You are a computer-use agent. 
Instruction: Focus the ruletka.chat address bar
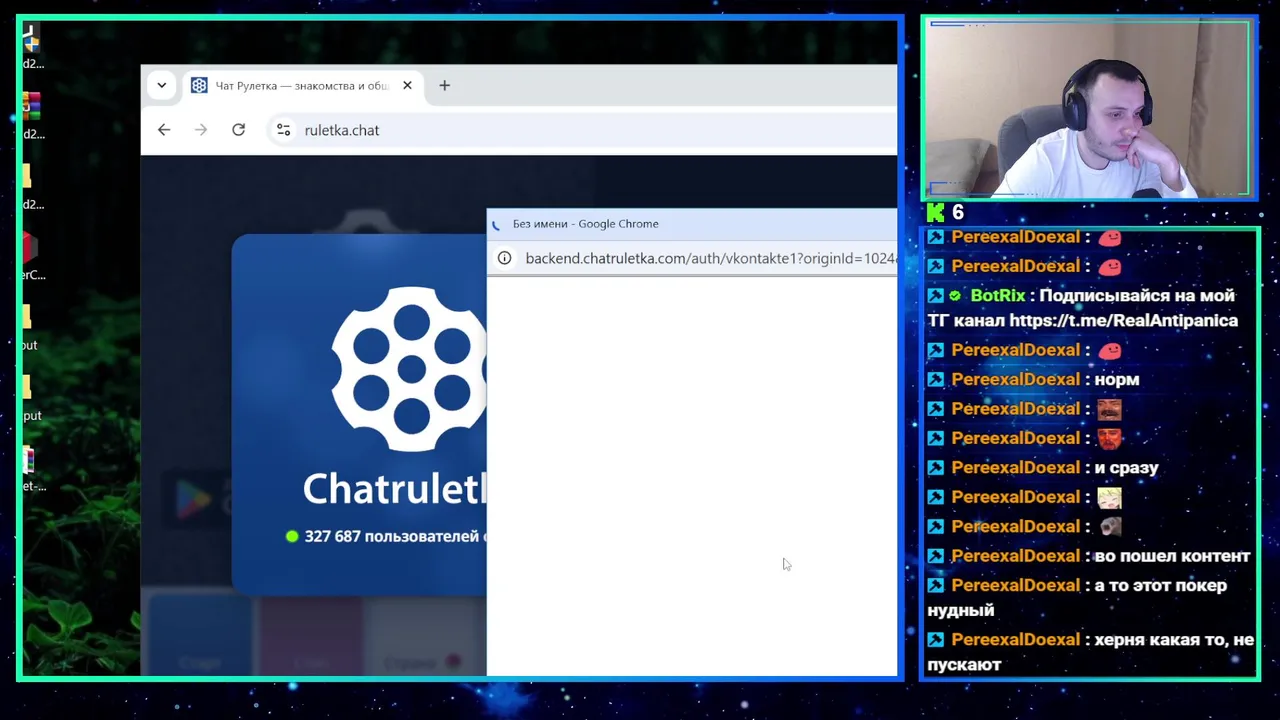[x=582, y=130]
